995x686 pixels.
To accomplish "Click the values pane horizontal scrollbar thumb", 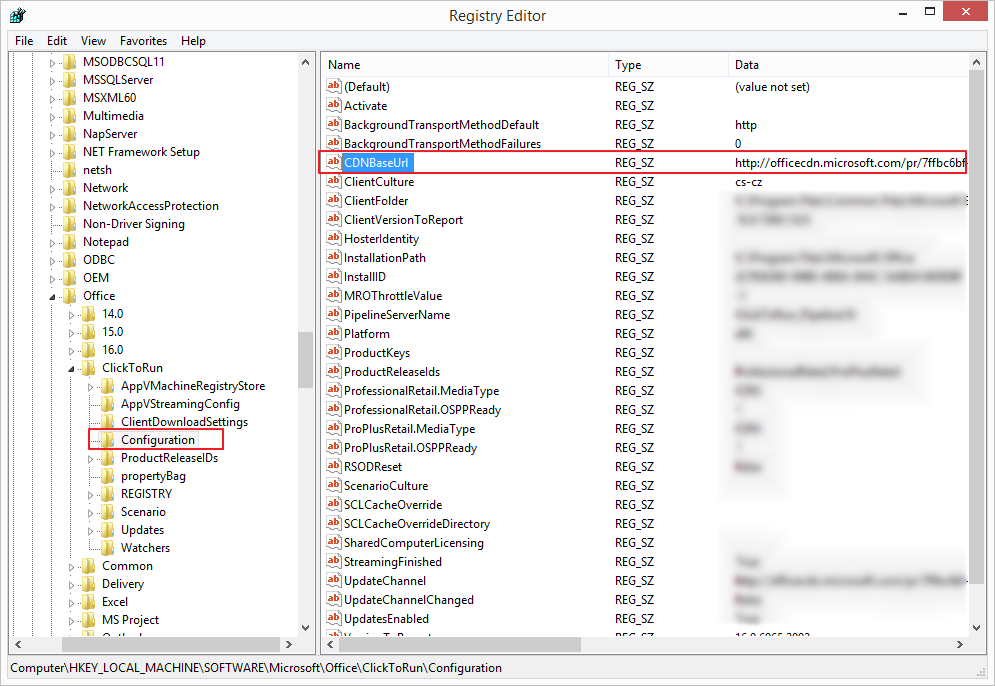I will (x=459, y=644).
